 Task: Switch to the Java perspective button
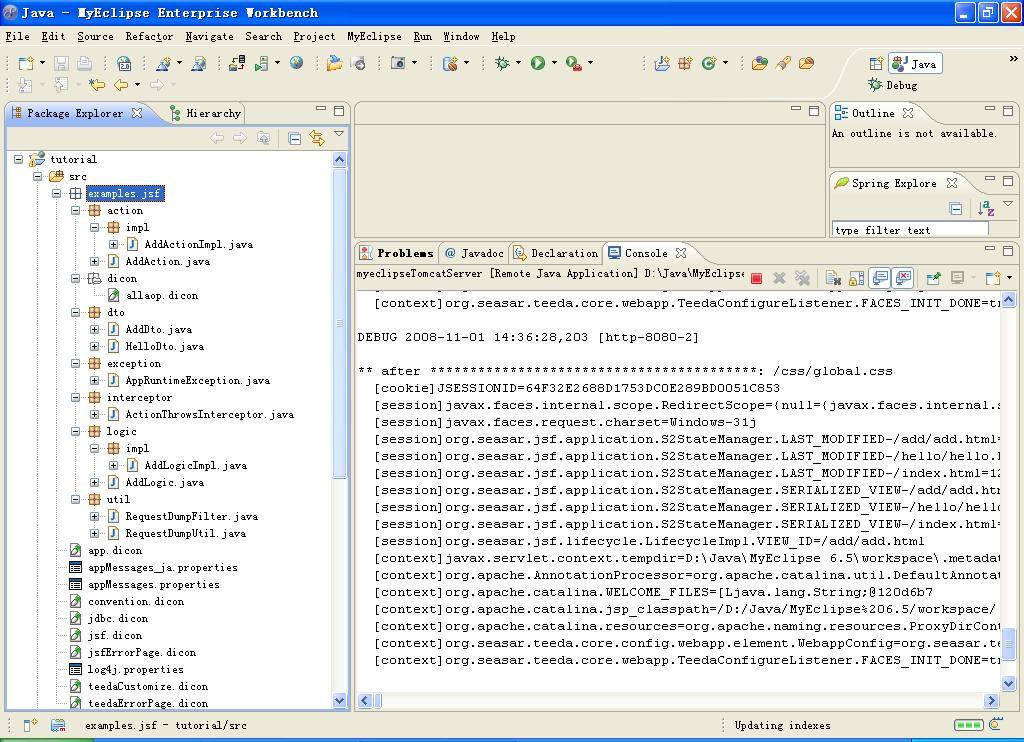915,64
